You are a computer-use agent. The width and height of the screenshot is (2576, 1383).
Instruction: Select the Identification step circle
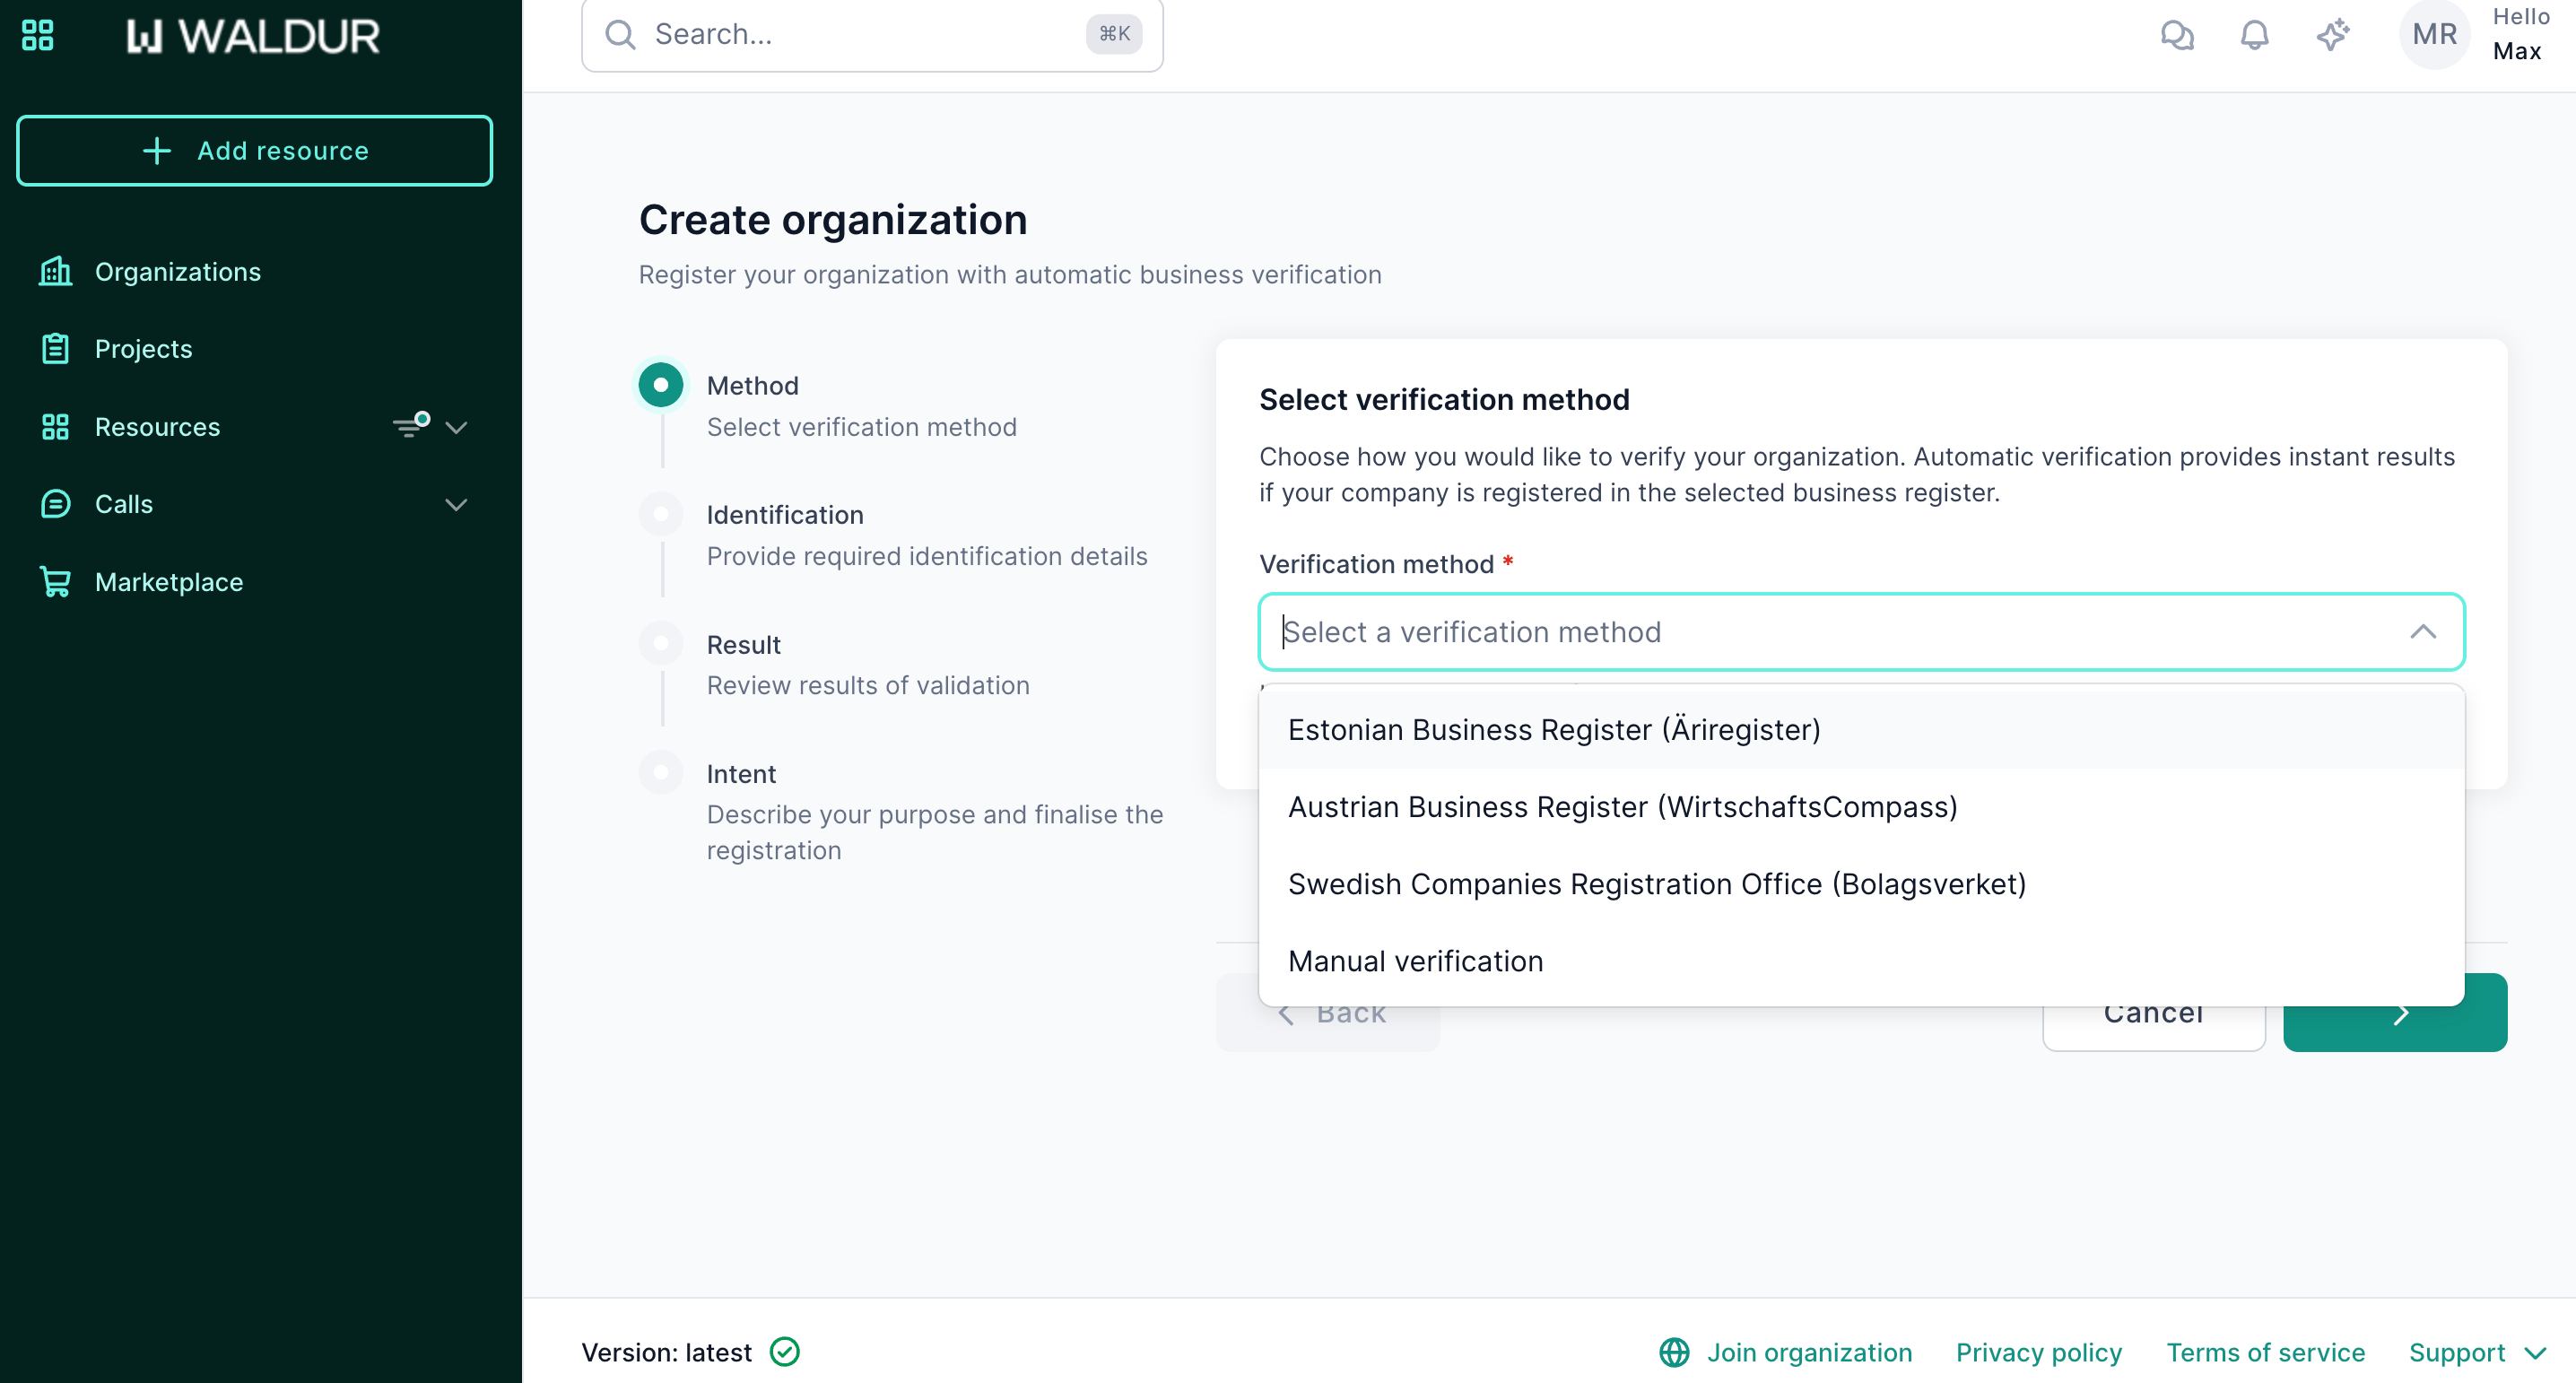661,514
